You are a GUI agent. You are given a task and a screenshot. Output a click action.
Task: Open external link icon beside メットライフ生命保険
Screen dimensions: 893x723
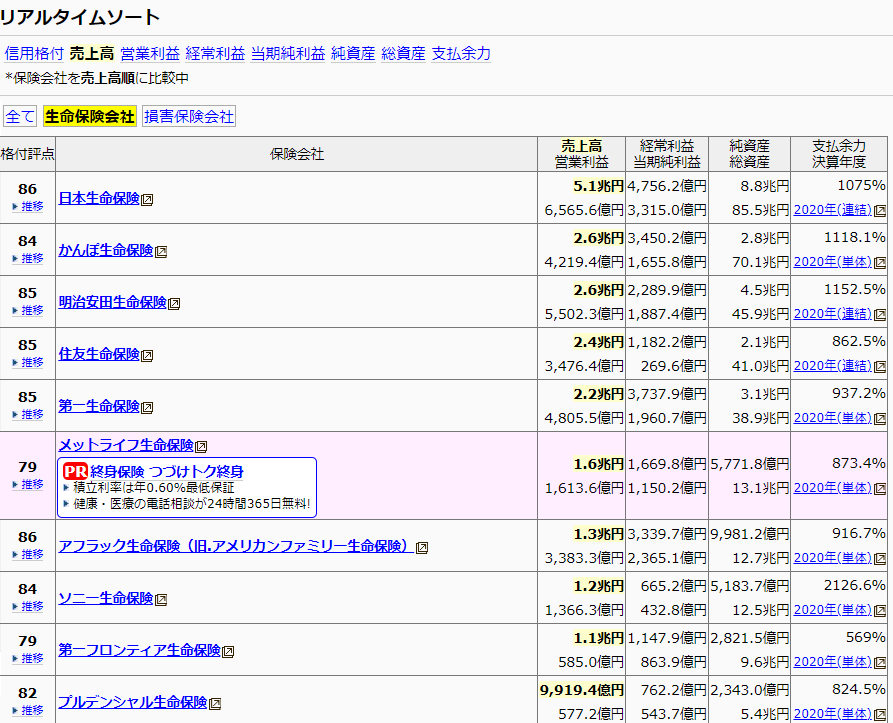pos(201,446)
